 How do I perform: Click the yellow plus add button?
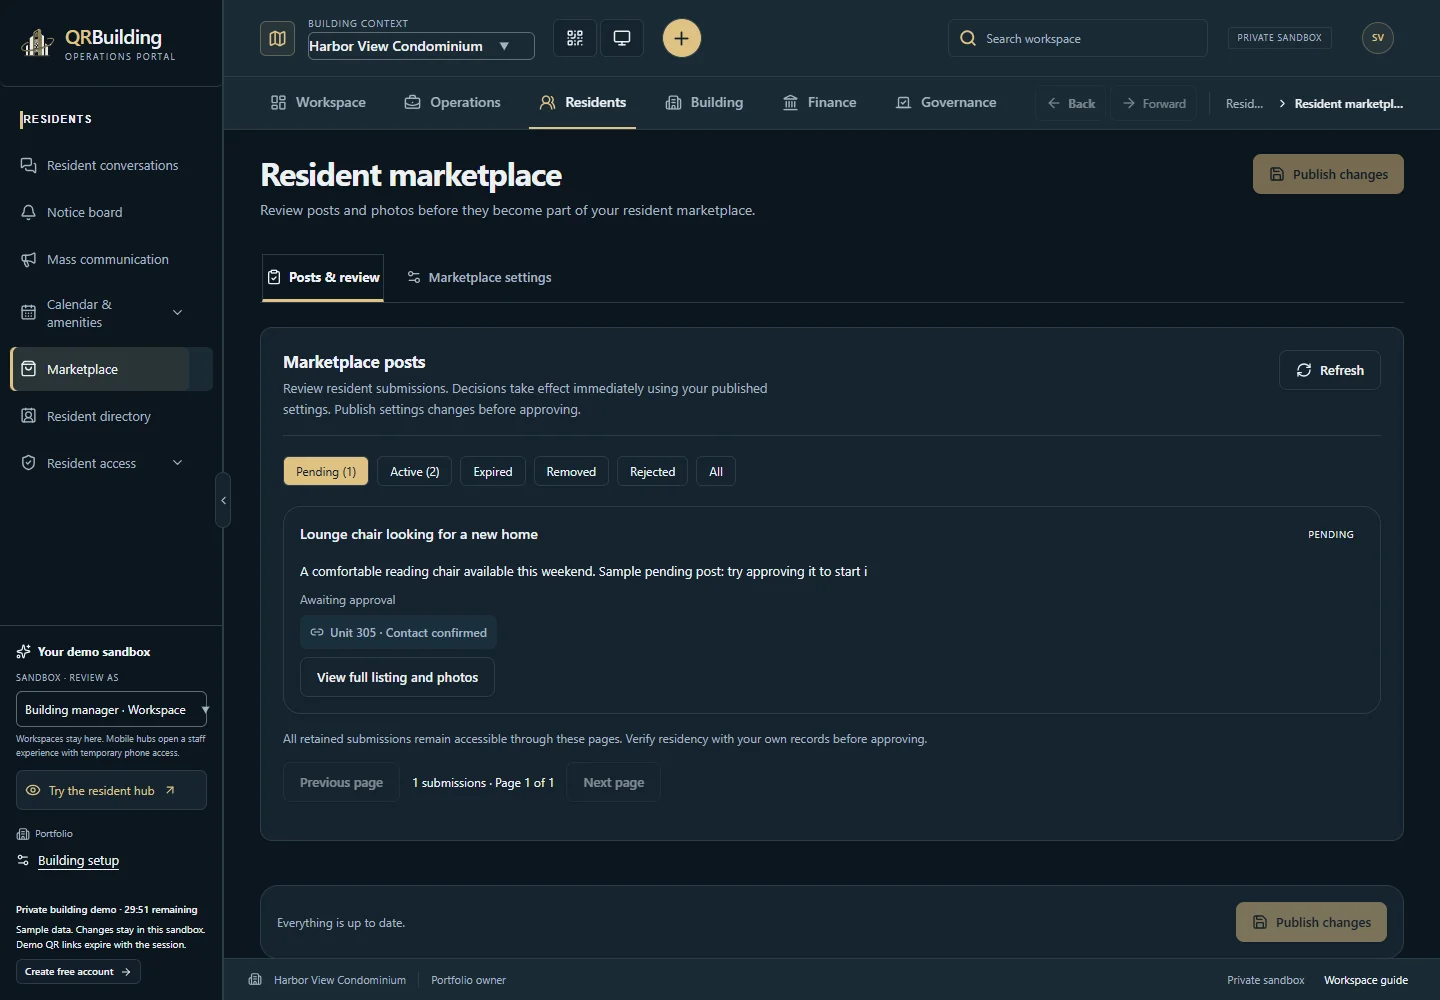682,38
